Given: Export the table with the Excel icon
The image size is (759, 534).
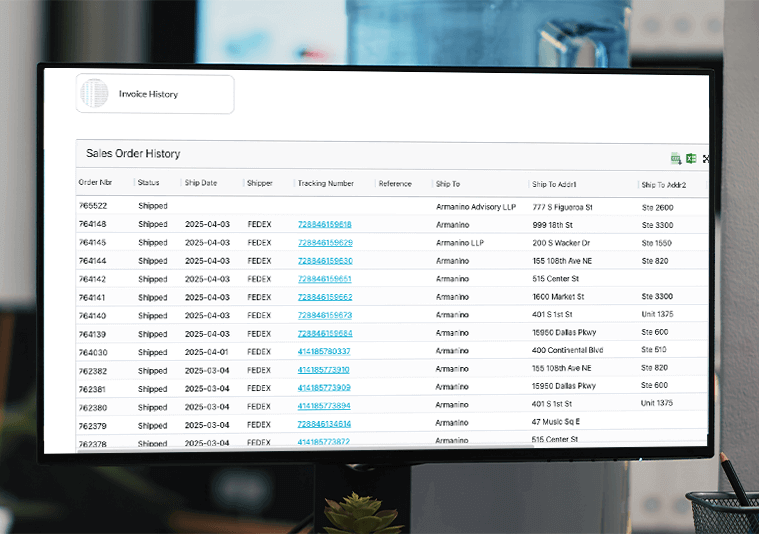Looking at the screenshot, I should tap(690, 158).
